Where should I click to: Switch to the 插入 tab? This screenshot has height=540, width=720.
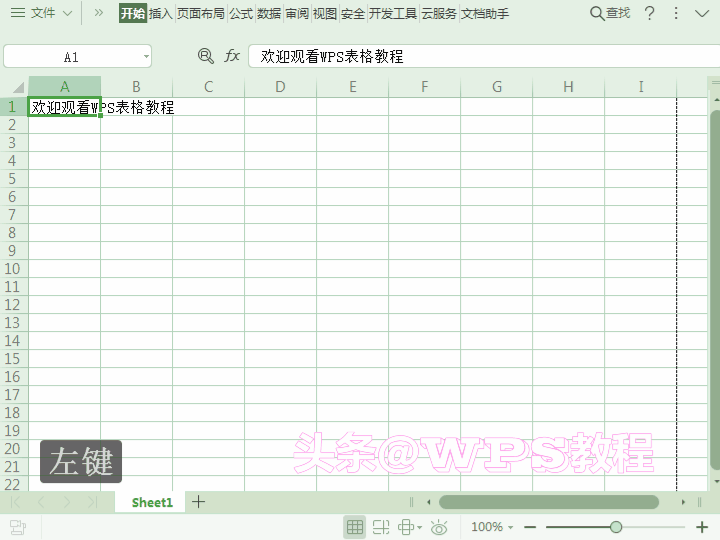[161, 13]
